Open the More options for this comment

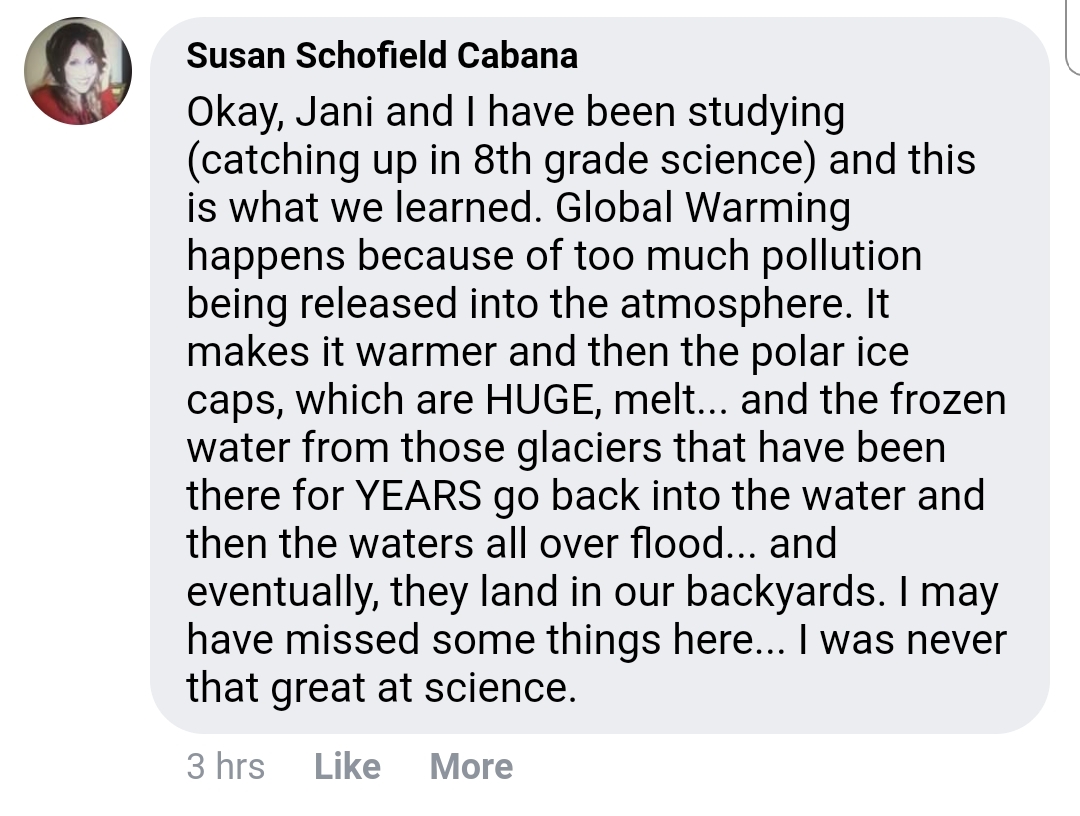[471, 766]
